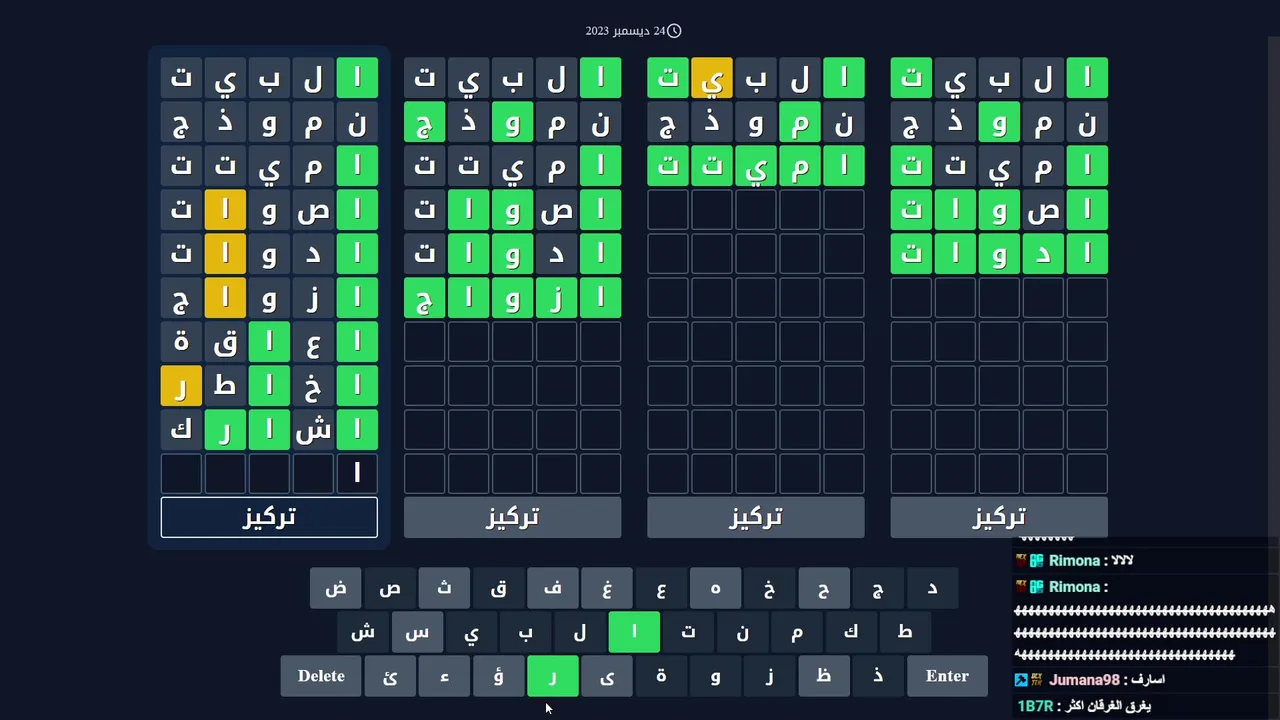The width and height of the screenshot is (1280, 720).
Task: Tap the ء keyboard key
Action: click(x=444, y=676)
